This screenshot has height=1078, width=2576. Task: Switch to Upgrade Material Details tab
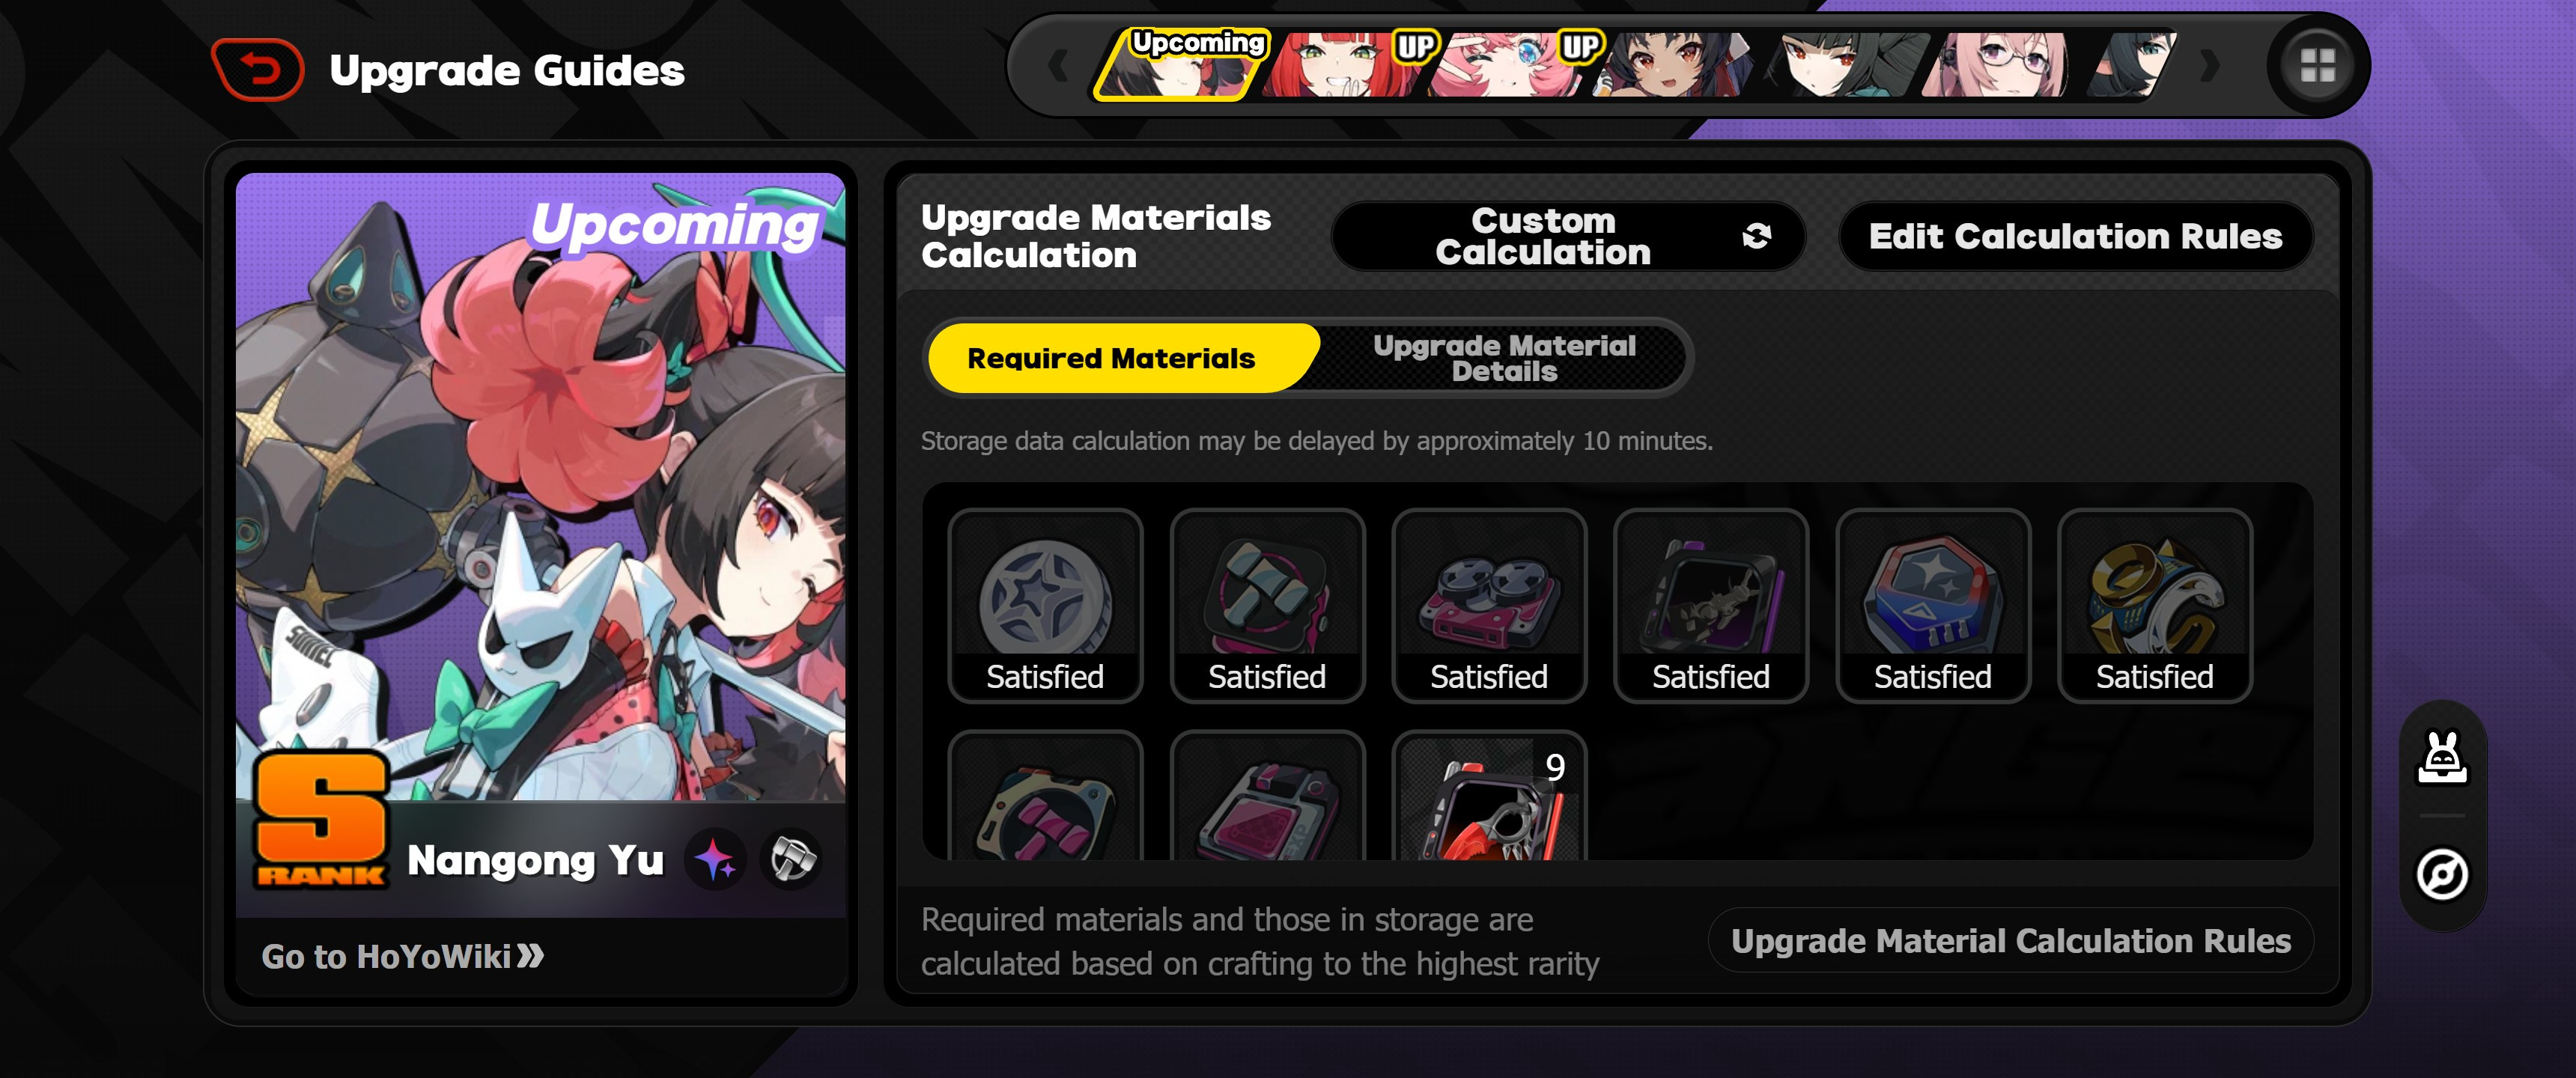tap(1503, 358)
